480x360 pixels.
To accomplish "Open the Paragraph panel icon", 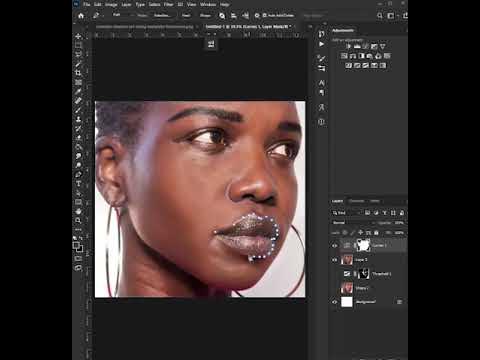I will 321,92.
